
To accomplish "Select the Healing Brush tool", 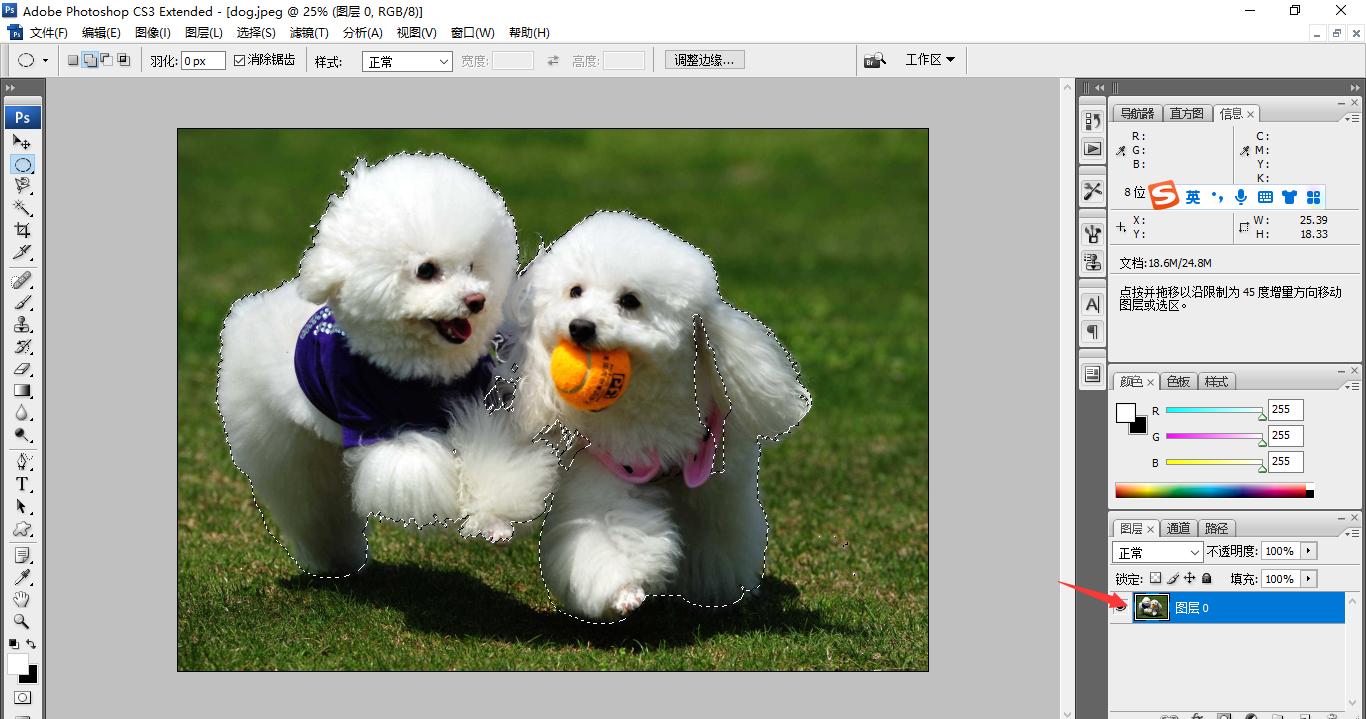I will point(22,279).
